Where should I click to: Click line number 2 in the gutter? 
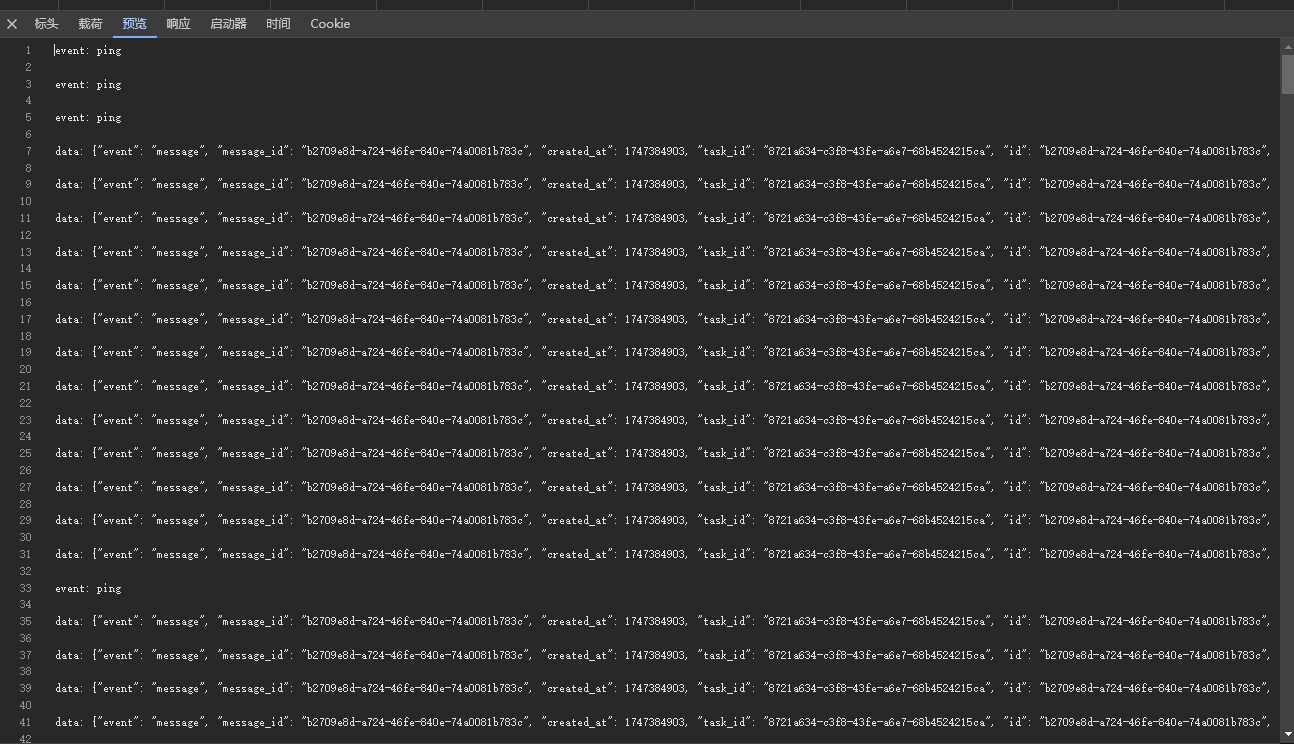click(x=28, y=68)
